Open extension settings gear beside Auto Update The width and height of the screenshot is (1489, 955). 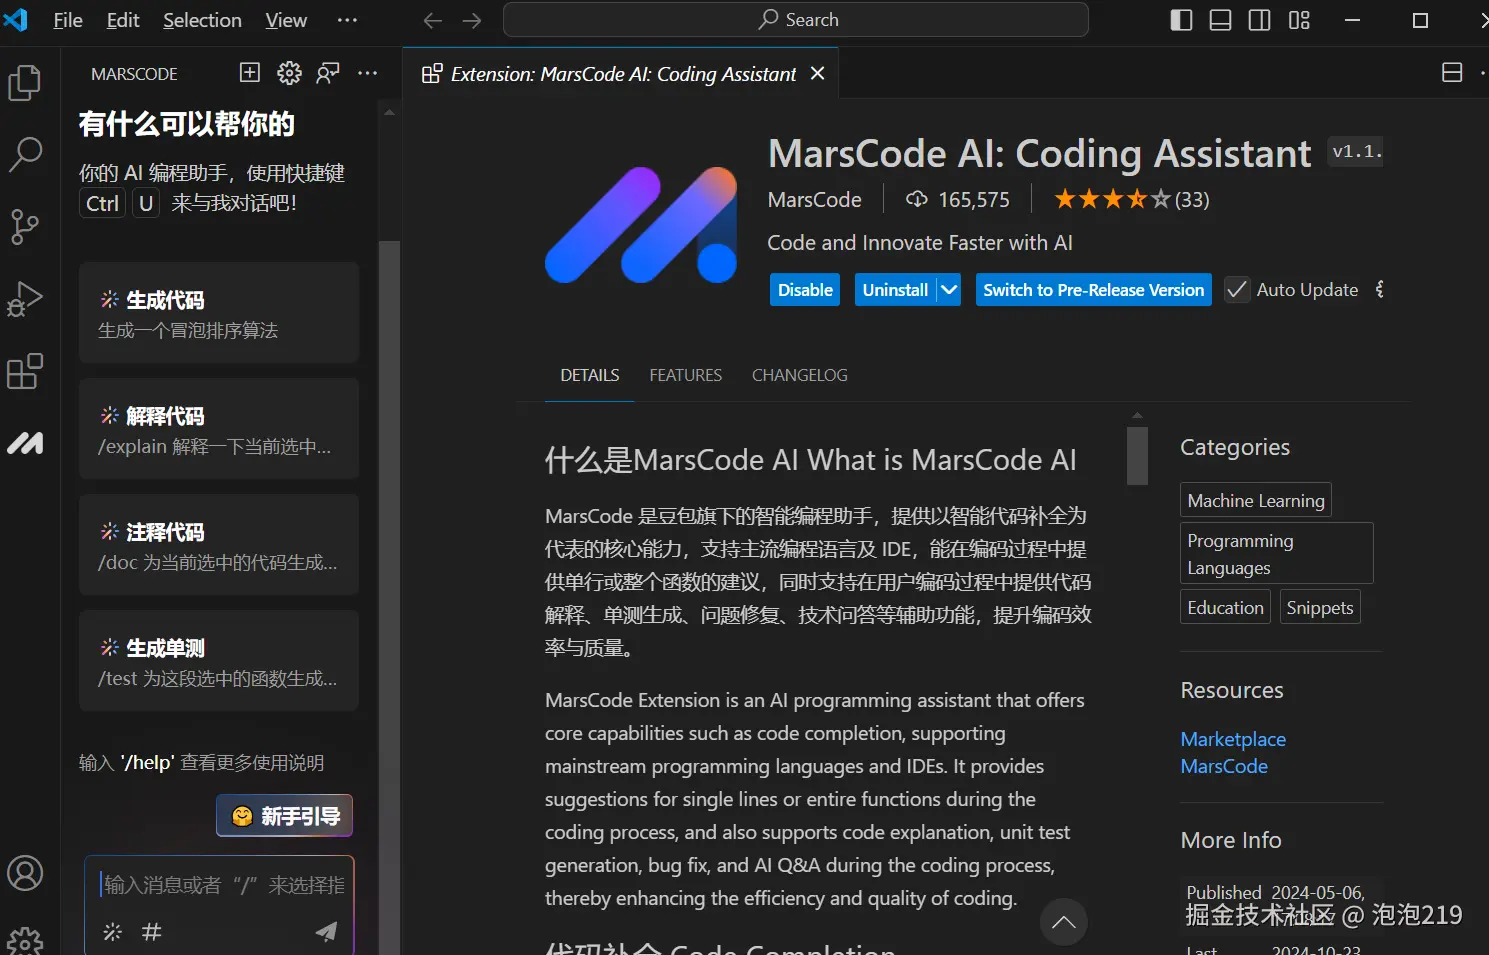(x=1381, y=289)
